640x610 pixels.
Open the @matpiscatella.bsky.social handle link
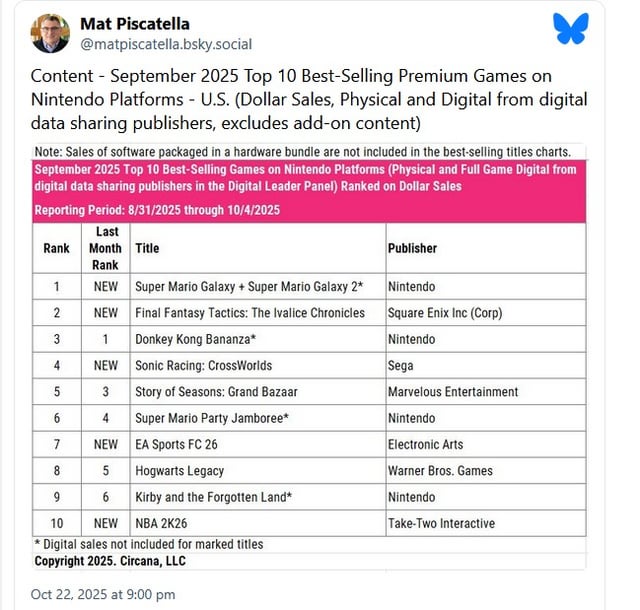click(165, 44)
